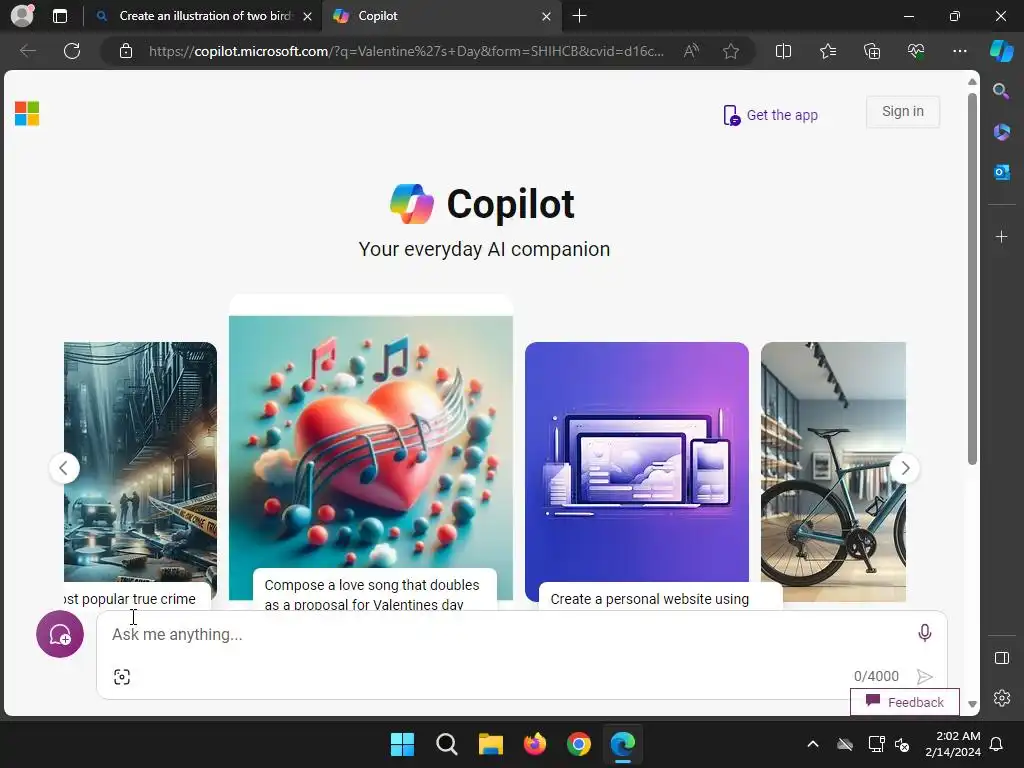Open OneDrive tray icon
This screenshot has width=1024, height=768.
tap(844, 744)
